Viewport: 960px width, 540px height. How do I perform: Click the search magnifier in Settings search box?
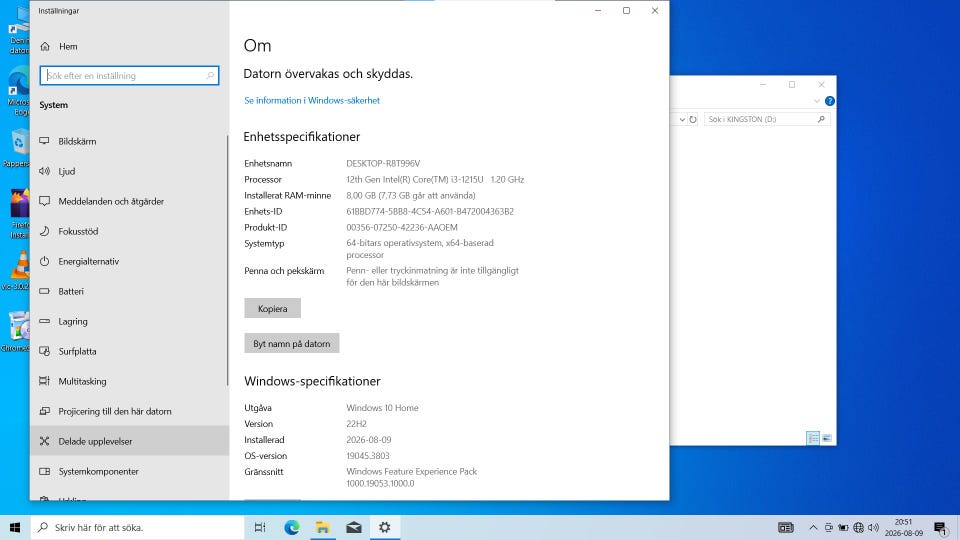[210, 75]
